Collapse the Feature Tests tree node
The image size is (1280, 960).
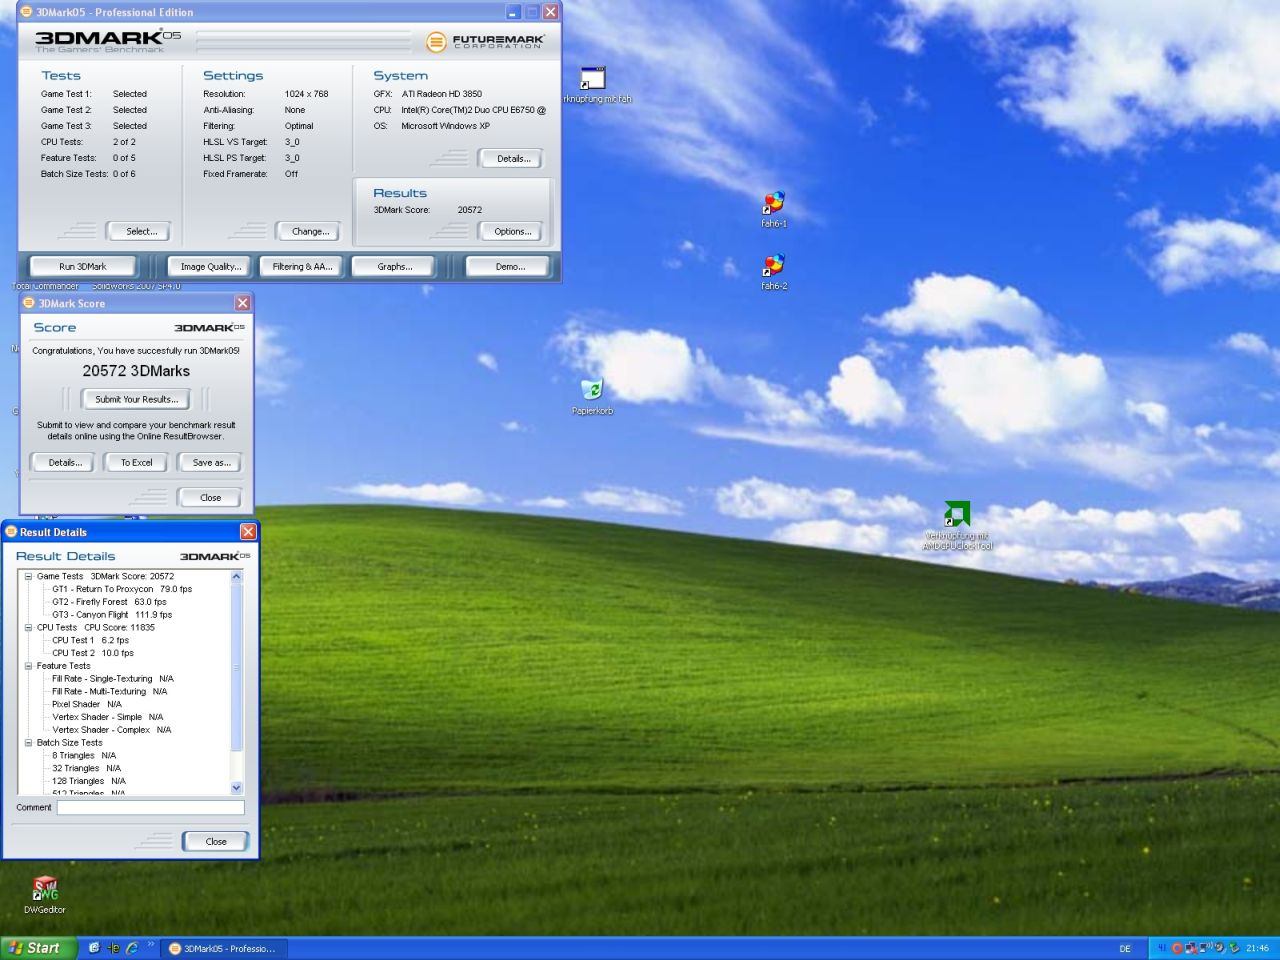tap(28, 666)
